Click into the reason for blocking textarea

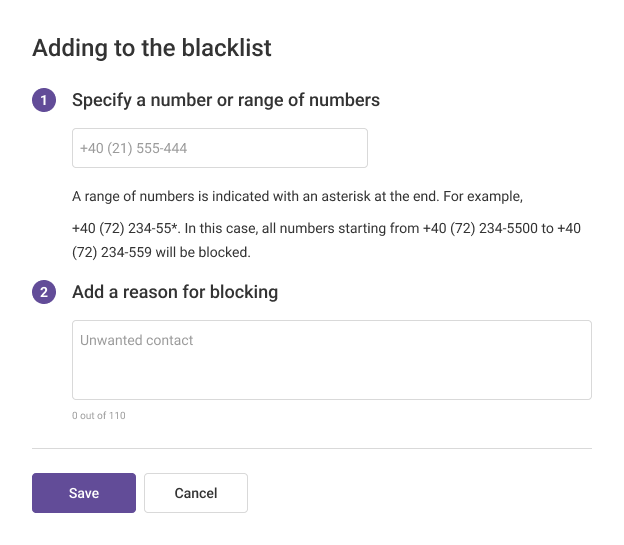[x=331, y=359]
